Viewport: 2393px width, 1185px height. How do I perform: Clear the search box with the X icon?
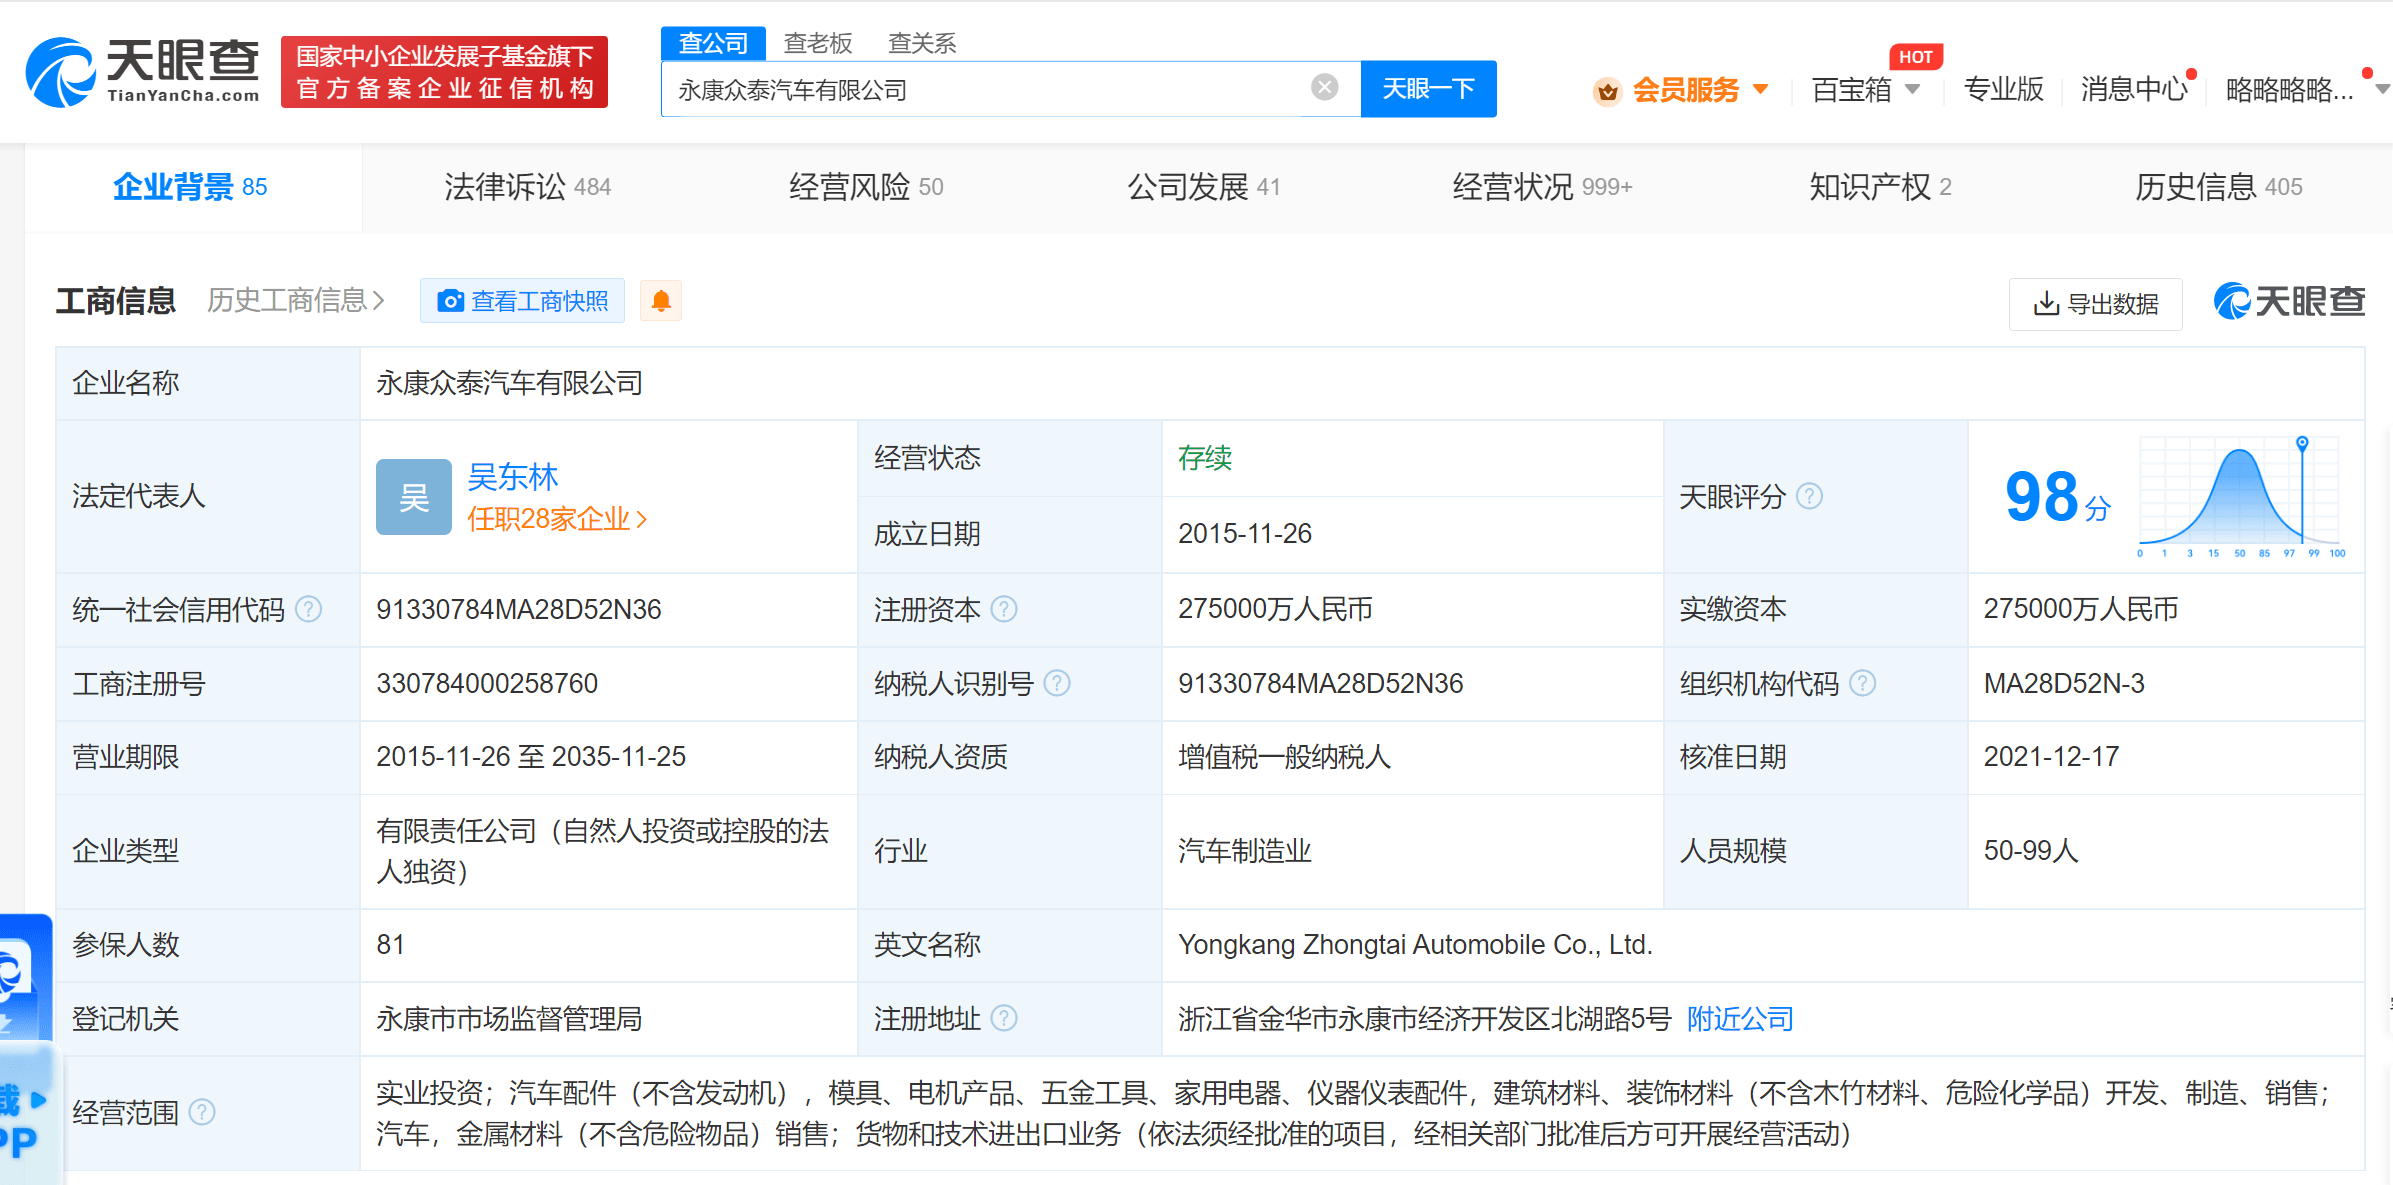(x=1324, y=88)
